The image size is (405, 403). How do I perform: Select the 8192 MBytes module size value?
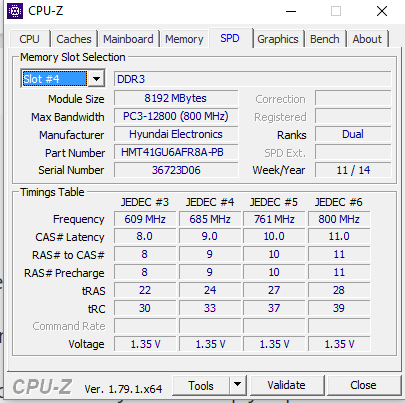176,98
